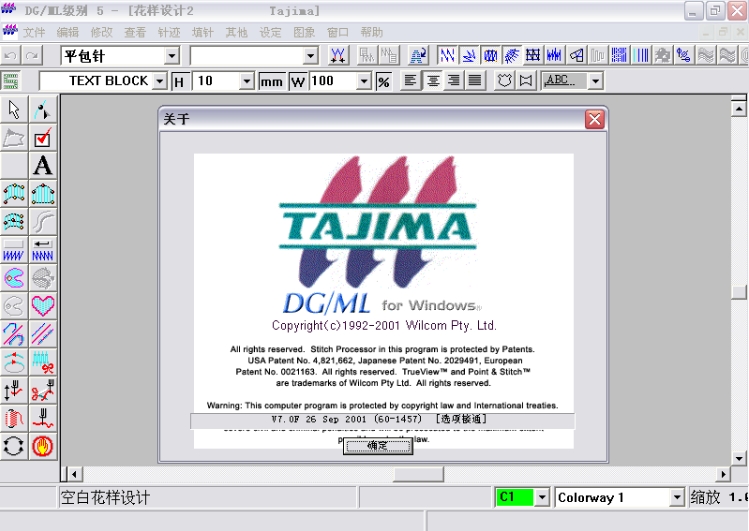Select the lettering A tool
749x531 pixels.
[43, 166]
